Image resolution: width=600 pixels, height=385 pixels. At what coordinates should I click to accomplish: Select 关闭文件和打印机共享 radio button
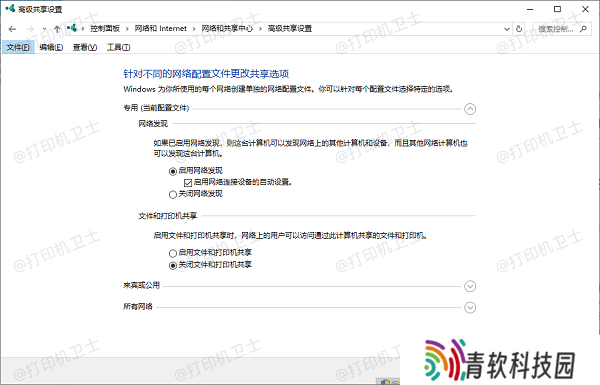pos(173,265)
